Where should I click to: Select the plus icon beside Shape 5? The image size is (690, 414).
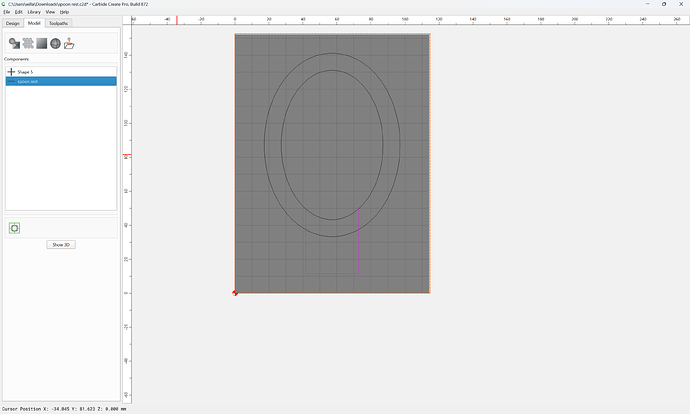[11, 72]
